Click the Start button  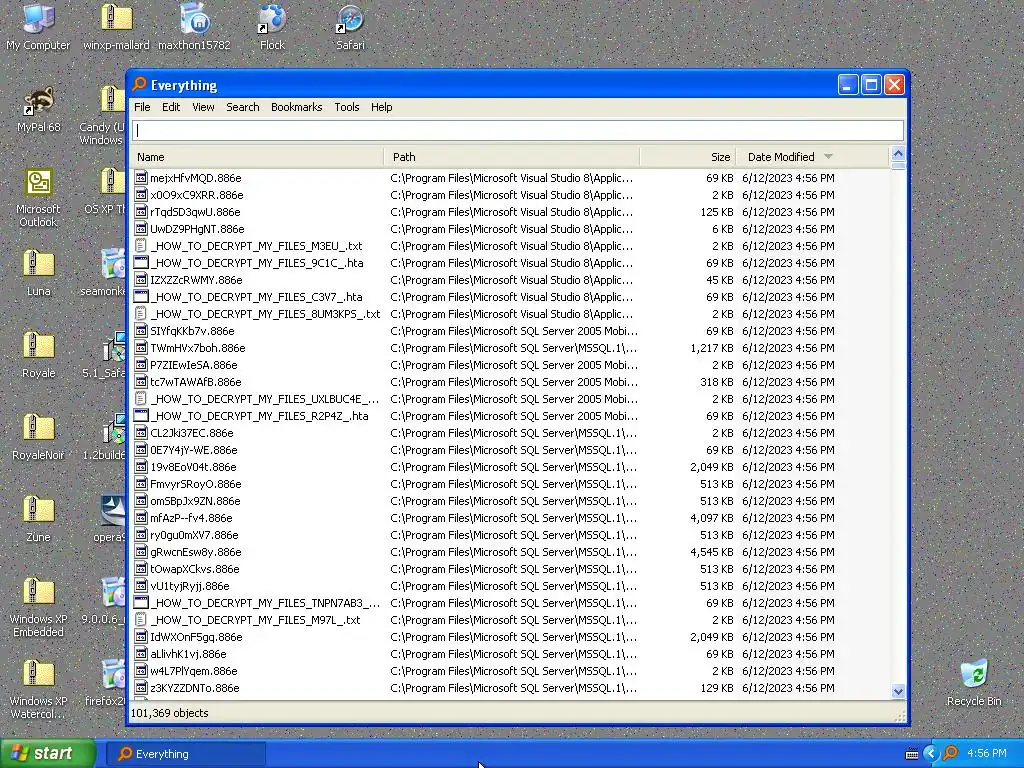[x=48, y=754]
